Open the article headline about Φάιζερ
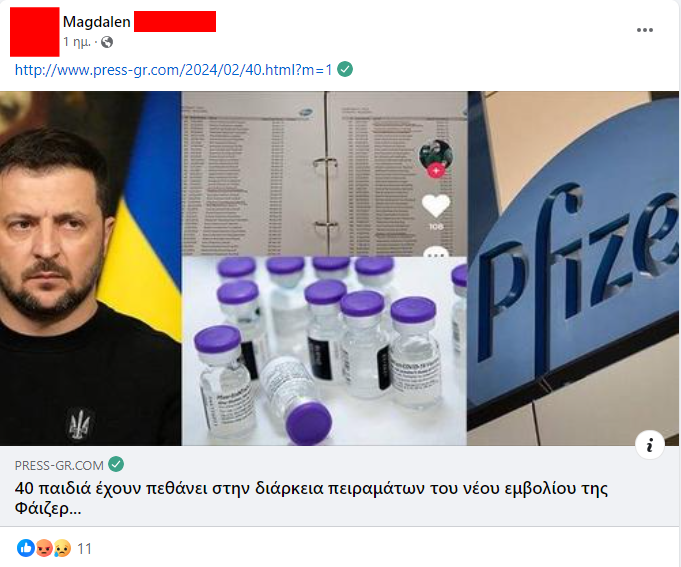Screen dimensions: 681x567 point(311,498)
